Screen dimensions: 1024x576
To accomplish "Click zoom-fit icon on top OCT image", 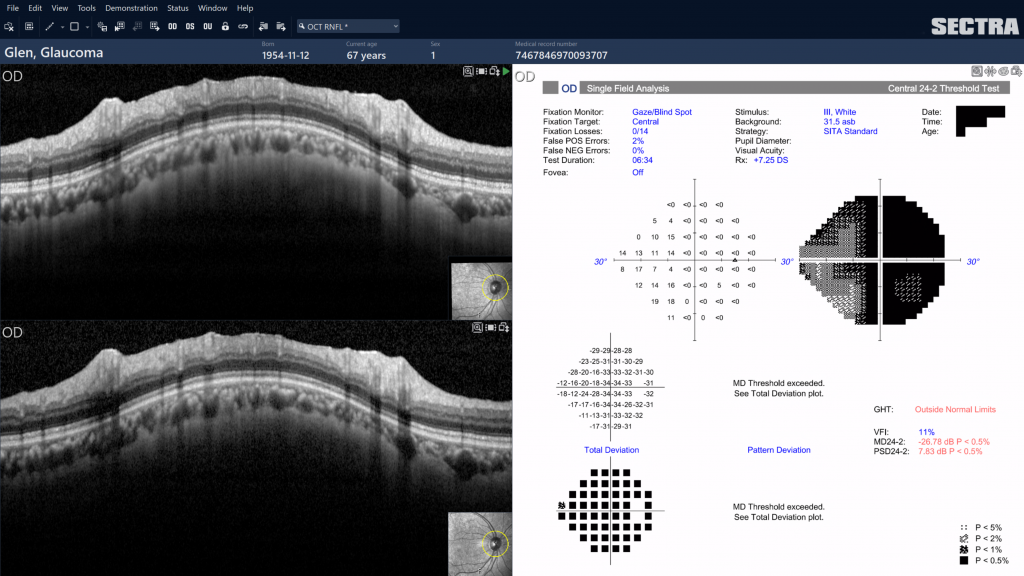I will [468, 71].
